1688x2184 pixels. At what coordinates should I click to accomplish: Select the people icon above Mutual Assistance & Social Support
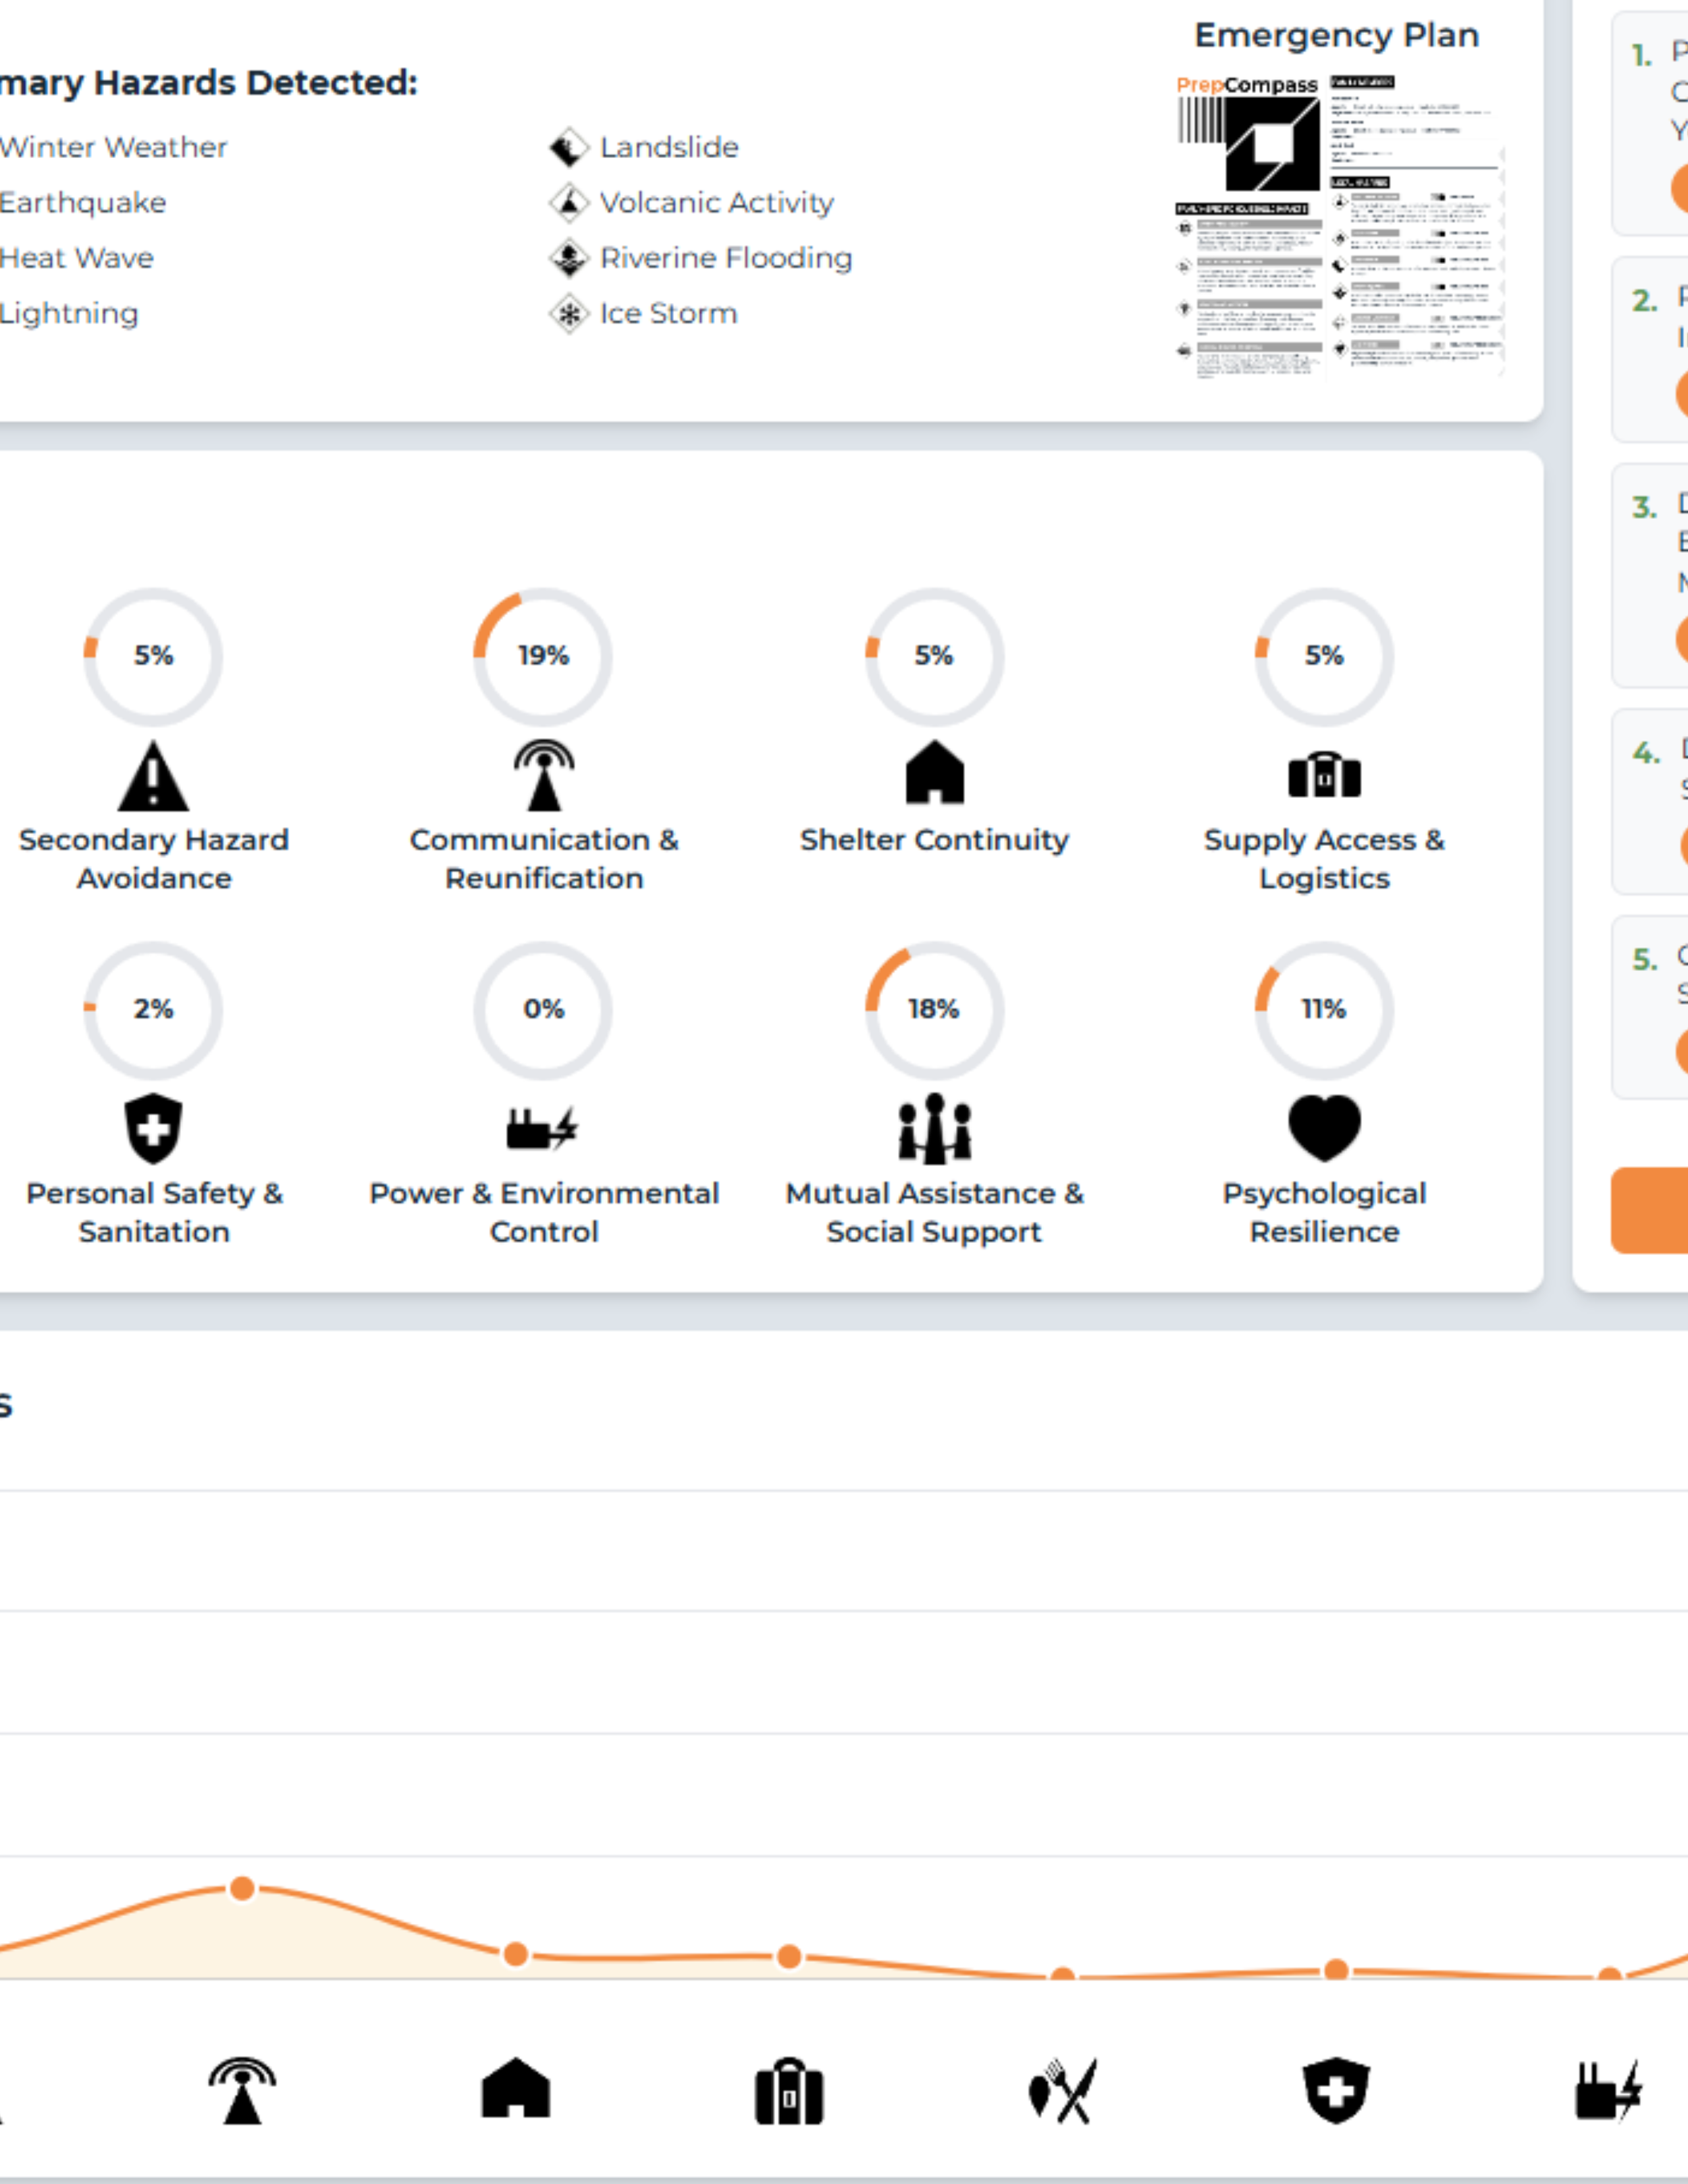tap(935, 1129)
